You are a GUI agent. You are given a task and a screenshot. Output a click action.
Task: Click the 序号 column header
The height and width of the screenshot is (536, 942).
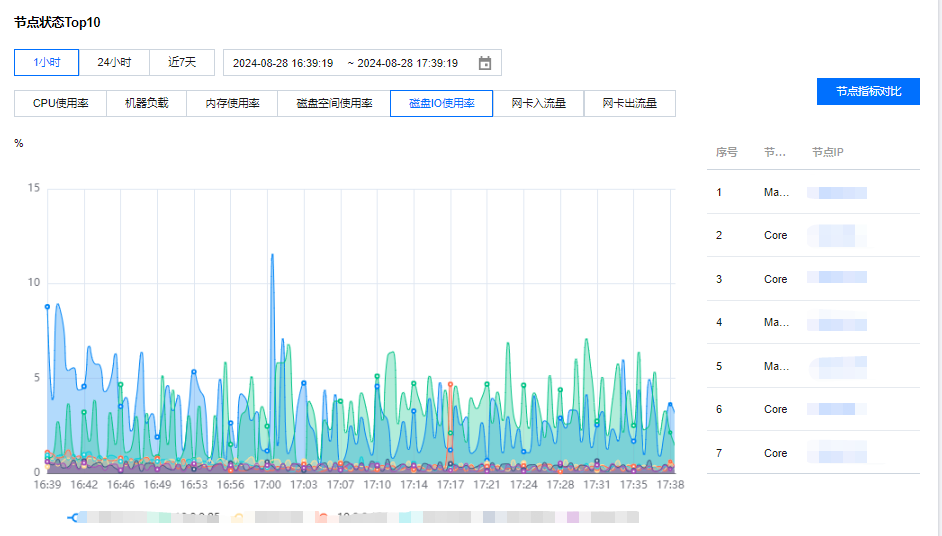(x=727, y=152)
